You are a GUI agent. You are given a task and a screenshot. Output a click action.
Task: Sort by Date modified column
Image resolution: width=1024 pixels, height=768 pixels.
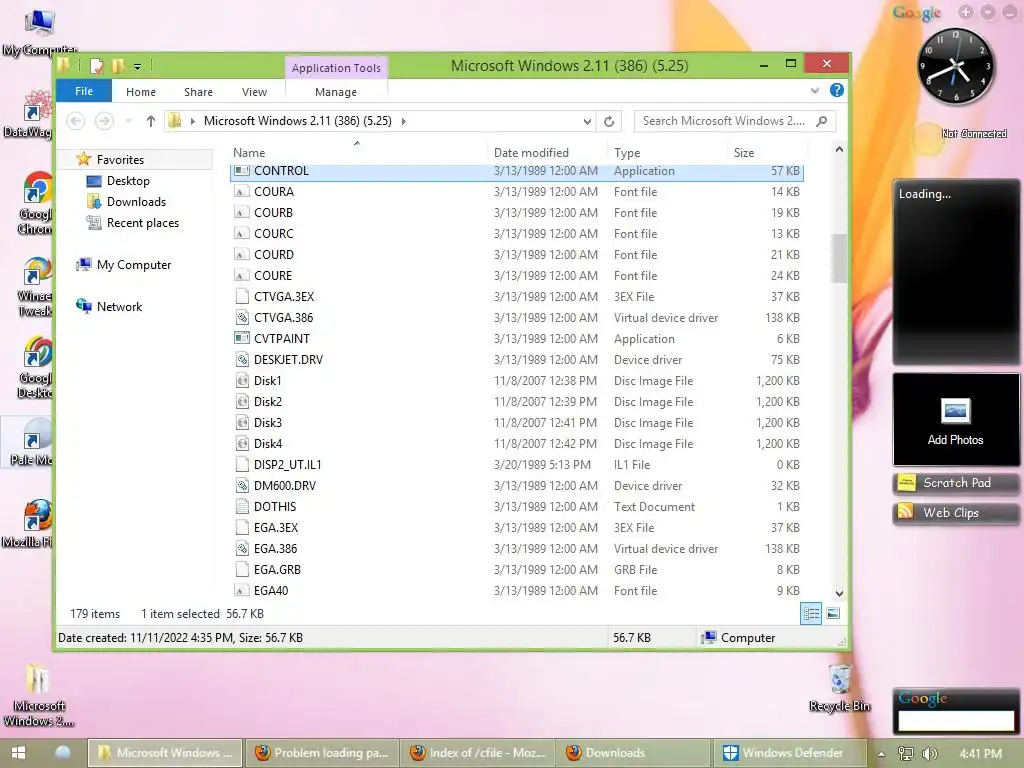[x=531, y=153]
